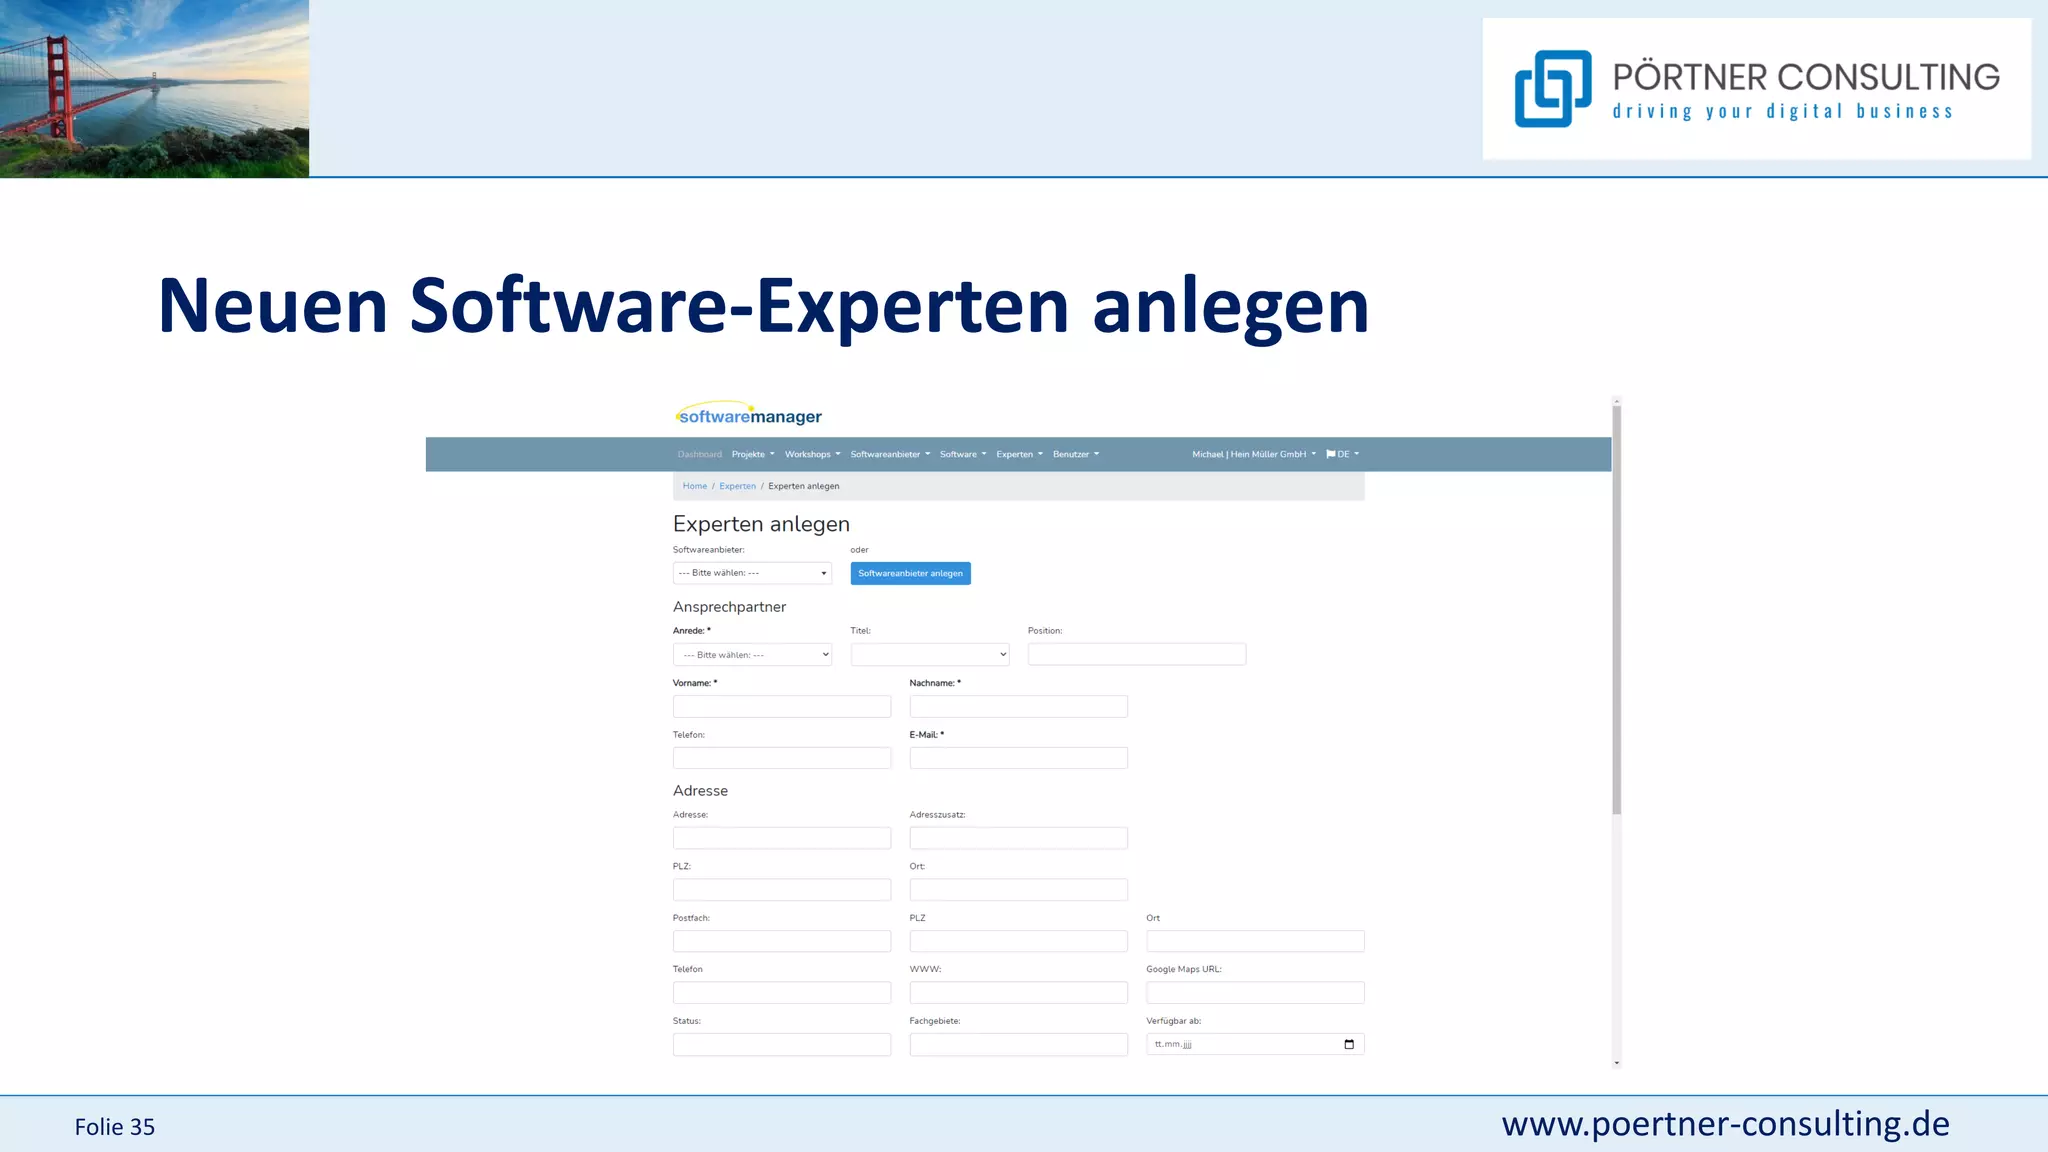2048x1152 pixels.
Task: Open the calendar picker in Verfügbar ab
Action: tap(1349, 1044)
